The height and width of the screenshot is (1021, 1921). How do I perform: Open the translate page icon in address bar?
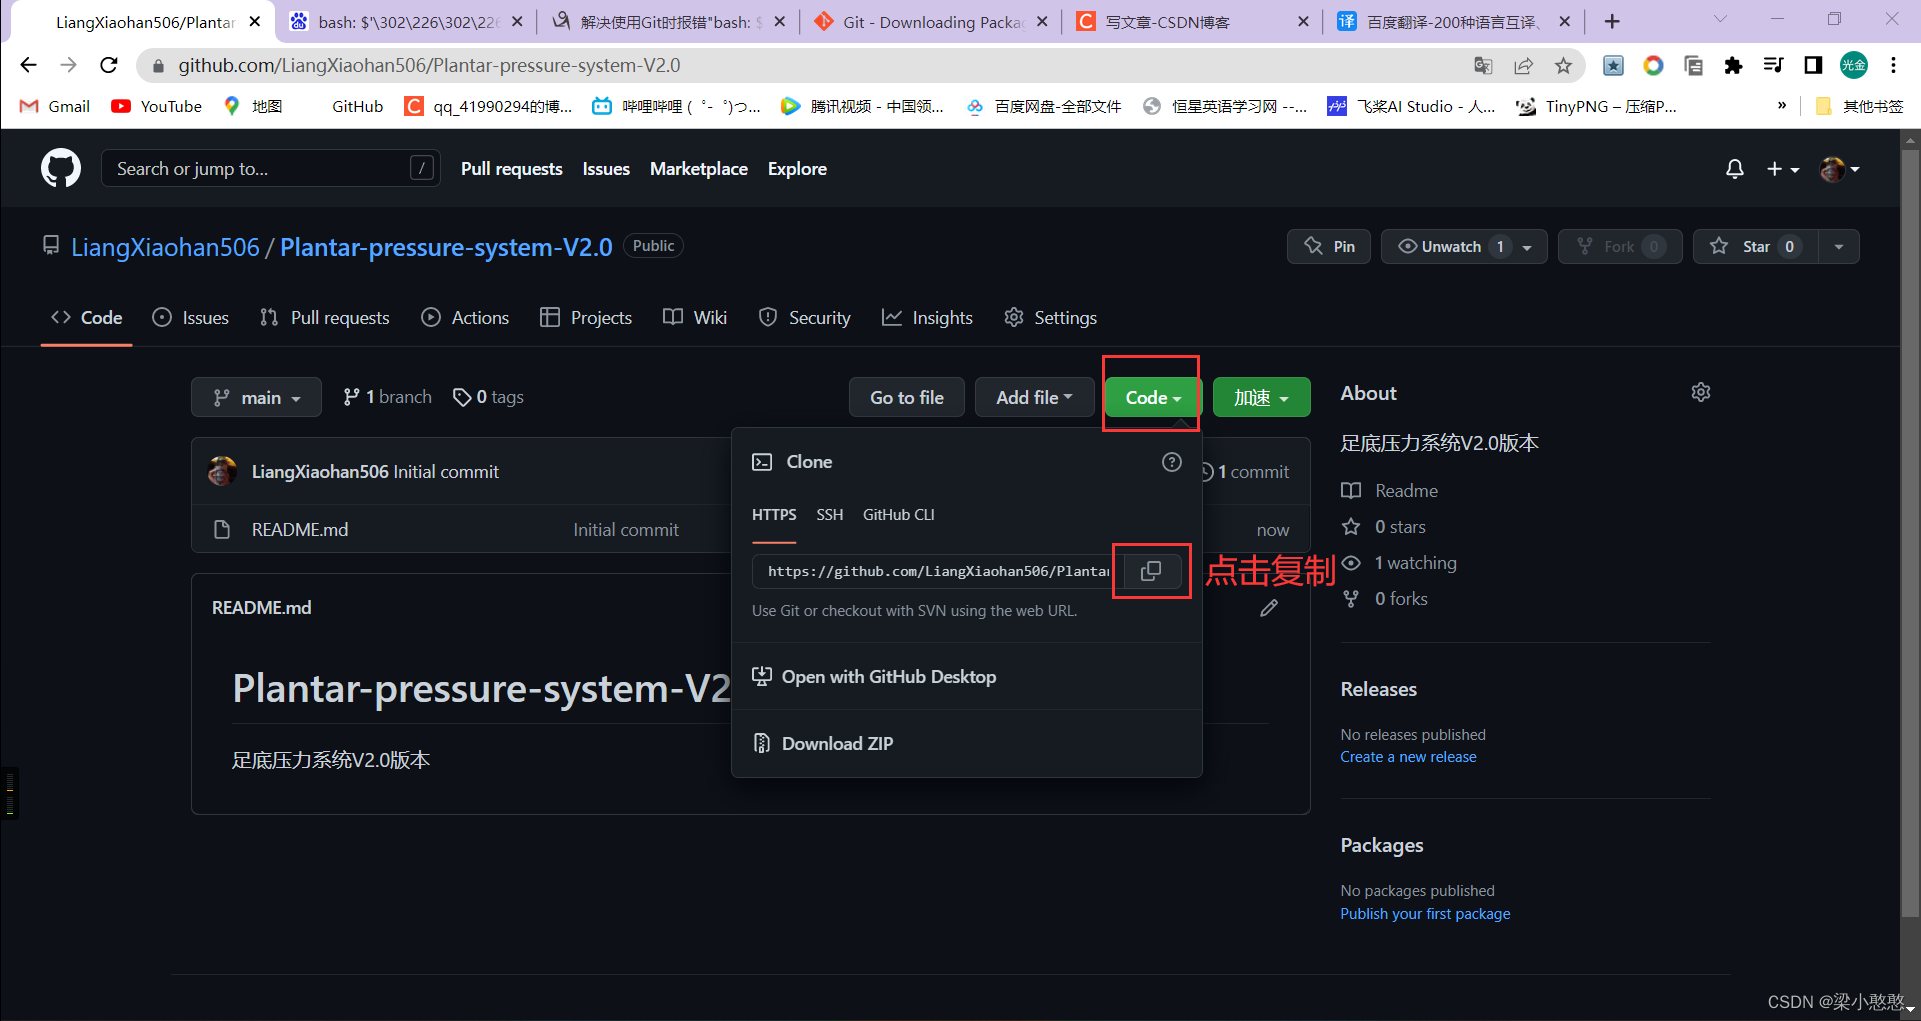pyautogui.click(x=1483, y=66)
